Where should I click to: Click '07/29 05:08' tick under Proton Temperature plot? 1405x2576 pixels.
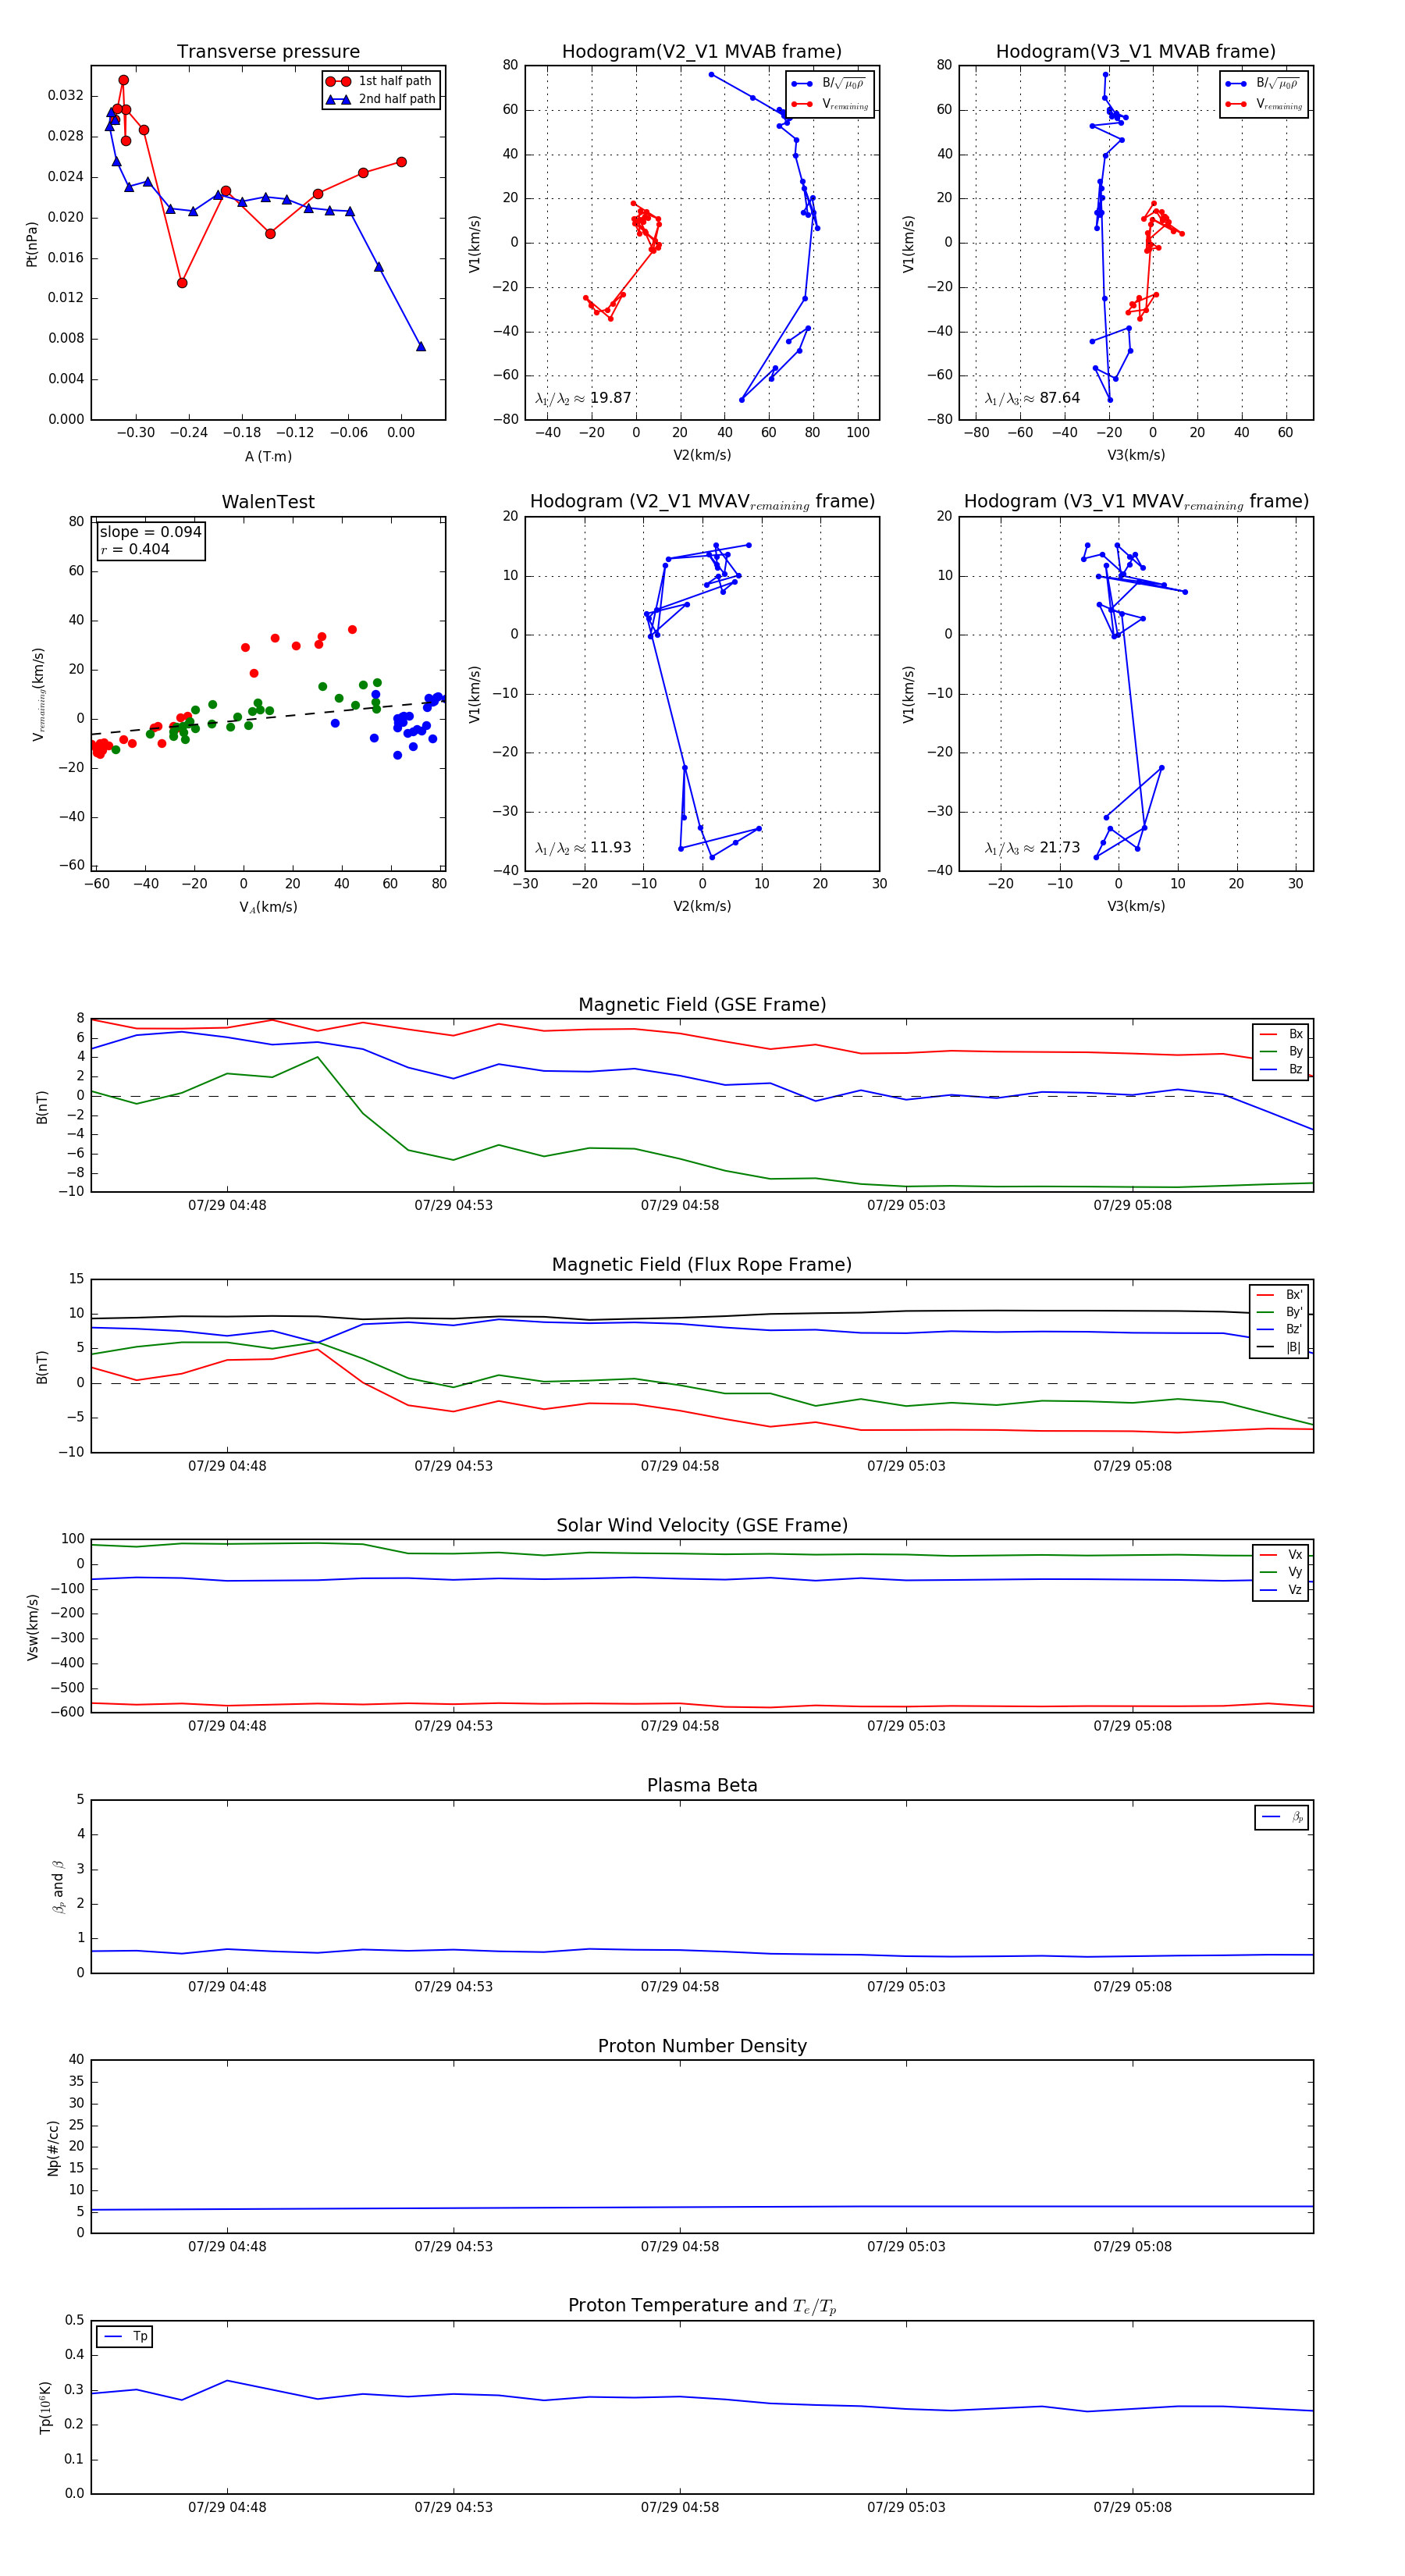(x=1132, y=2507)
